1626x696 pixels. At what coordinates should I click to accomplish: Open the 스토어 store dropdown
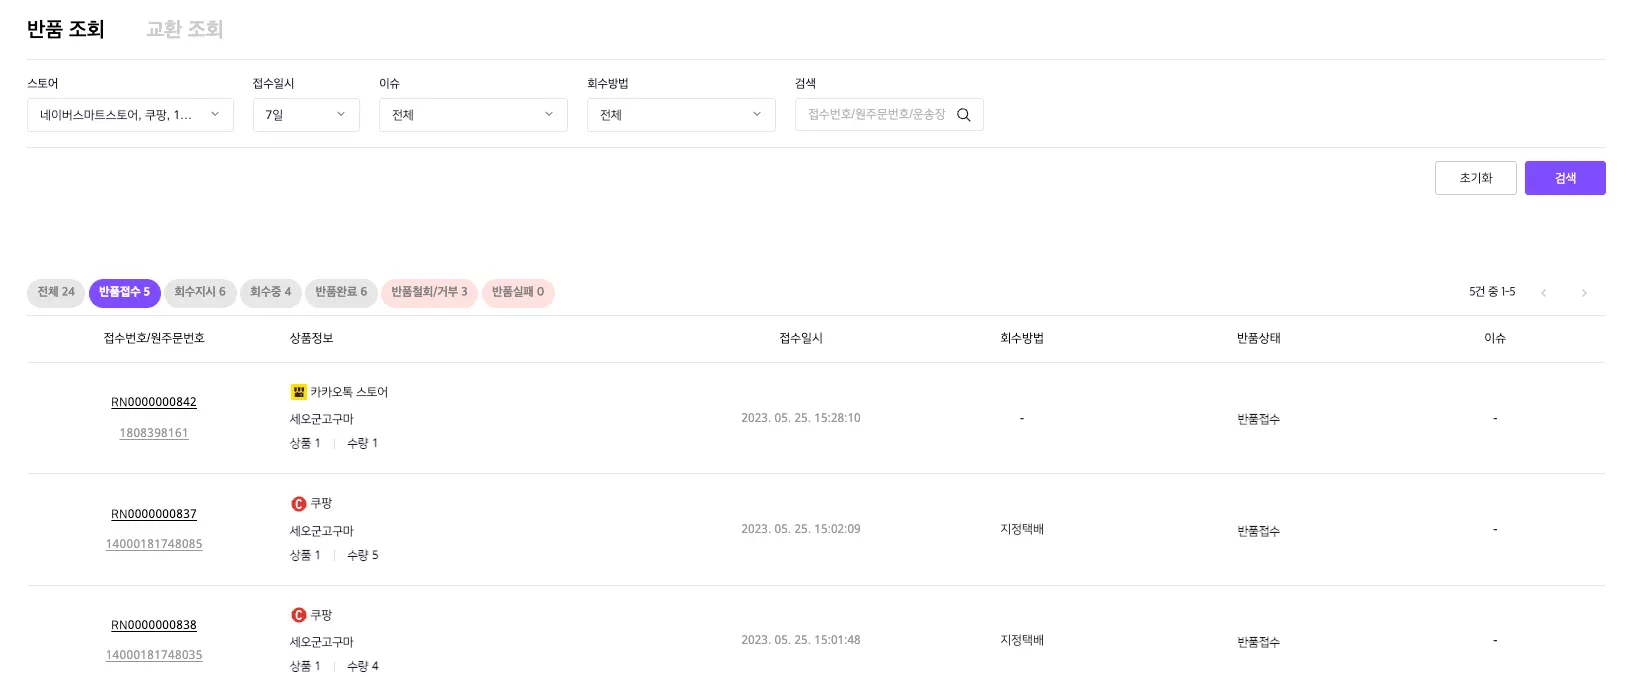130,115
